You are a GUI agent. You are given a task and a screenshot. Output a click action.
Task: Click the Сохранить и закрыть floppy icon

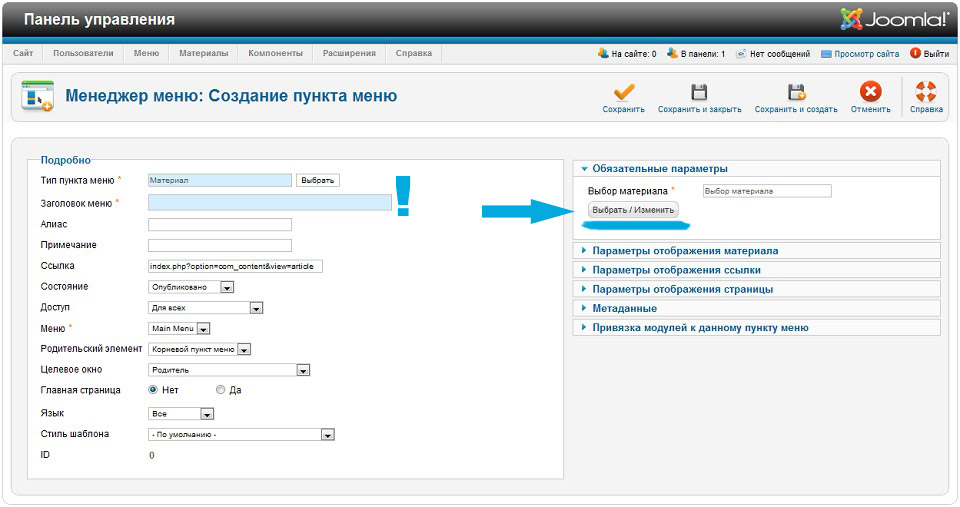699,93
